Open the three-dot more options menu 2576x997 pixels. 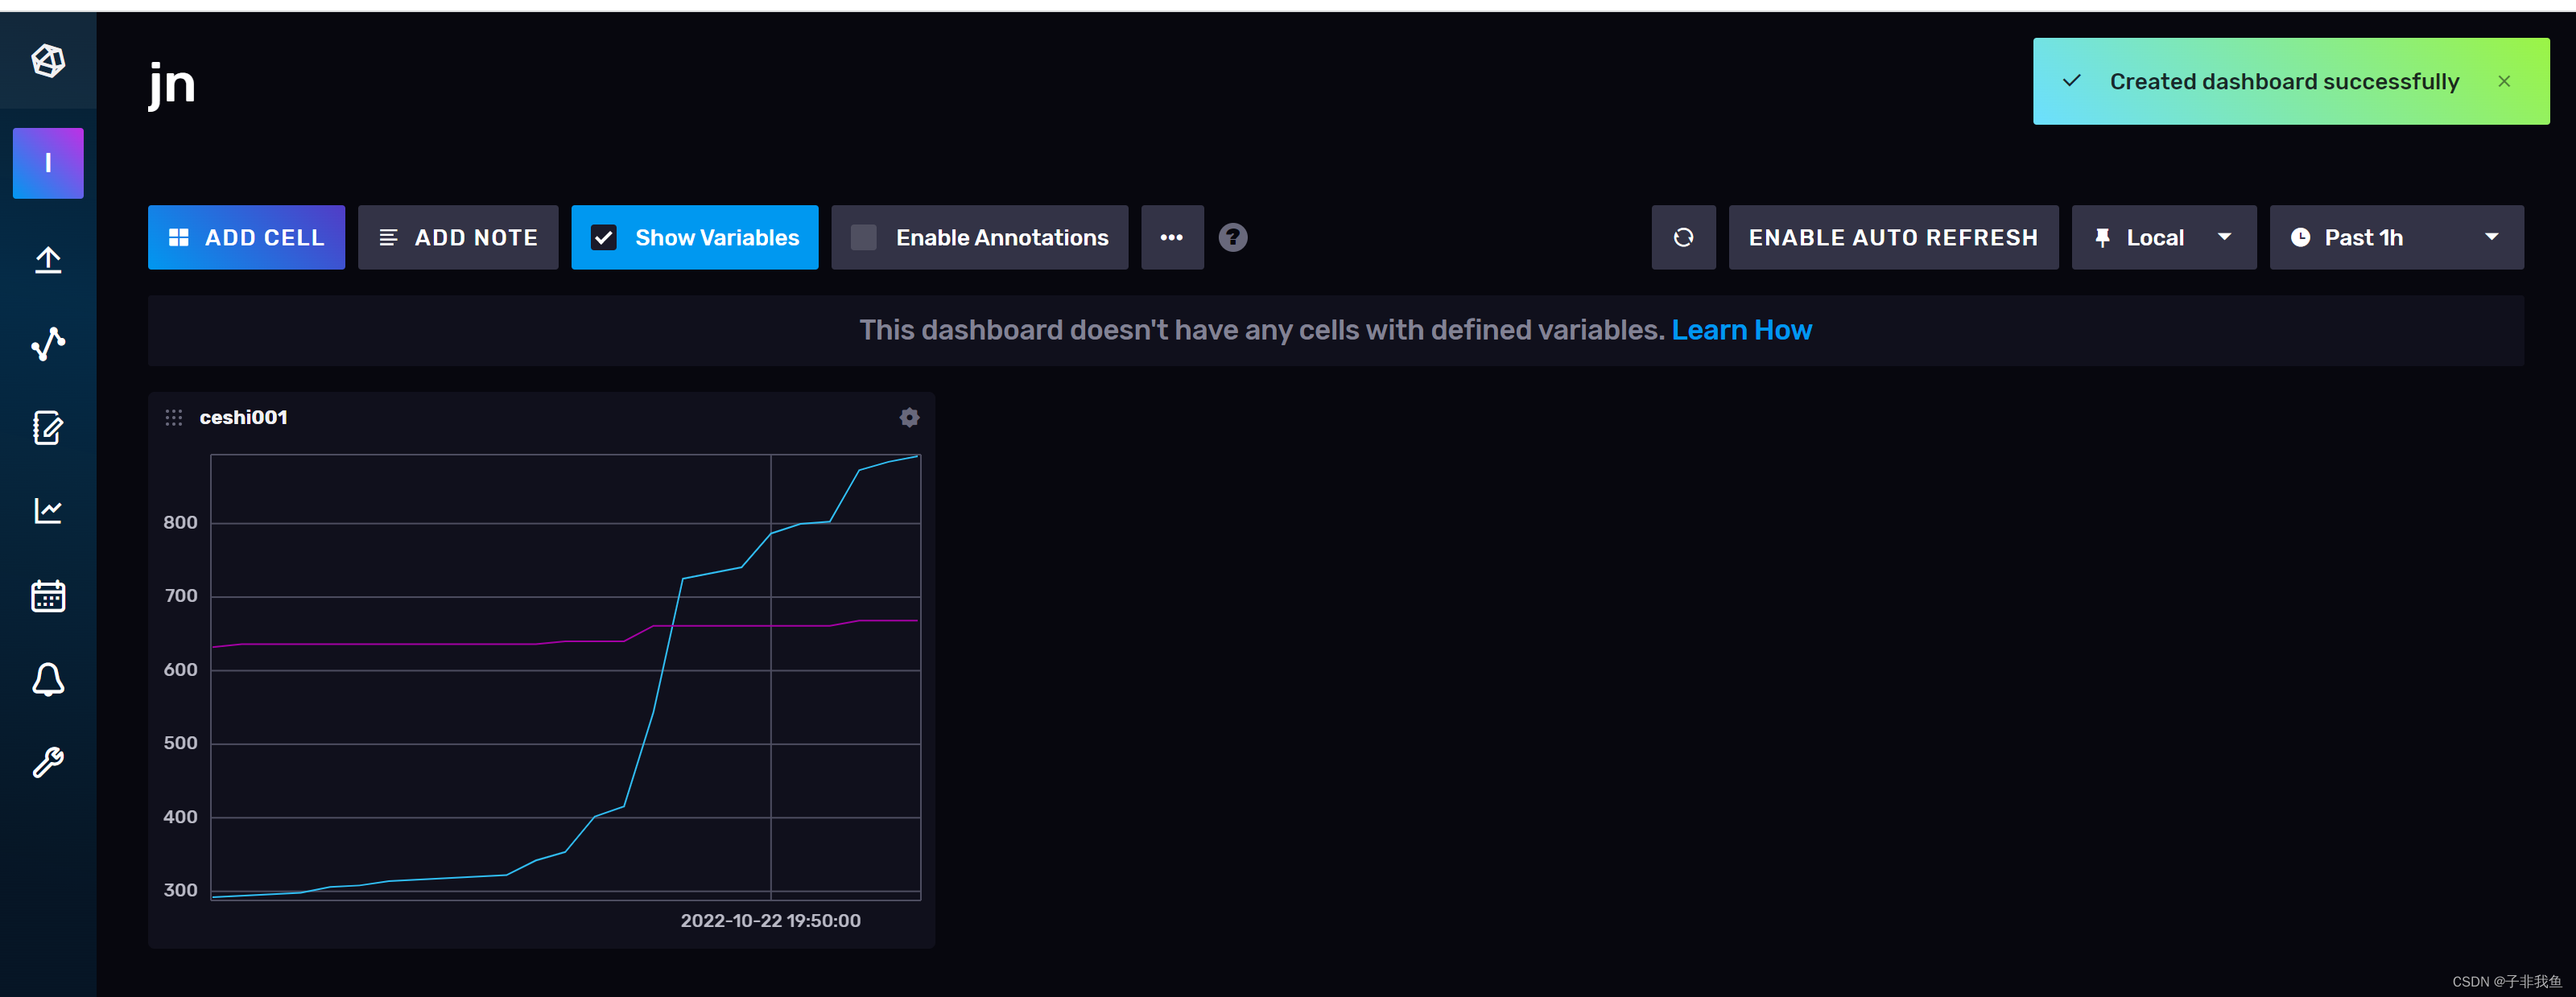pos(1171,238)
